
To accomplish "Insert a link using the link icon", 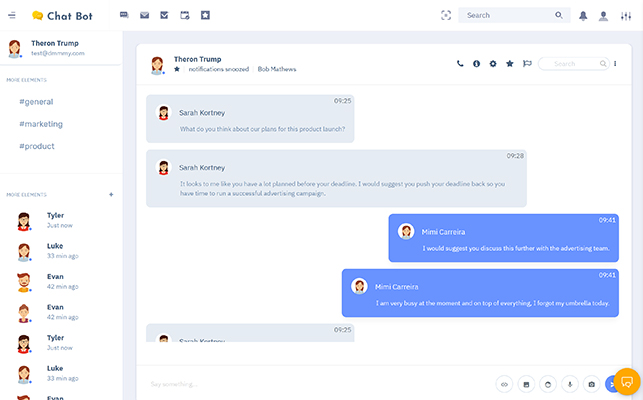I will (x=504, y=384).
